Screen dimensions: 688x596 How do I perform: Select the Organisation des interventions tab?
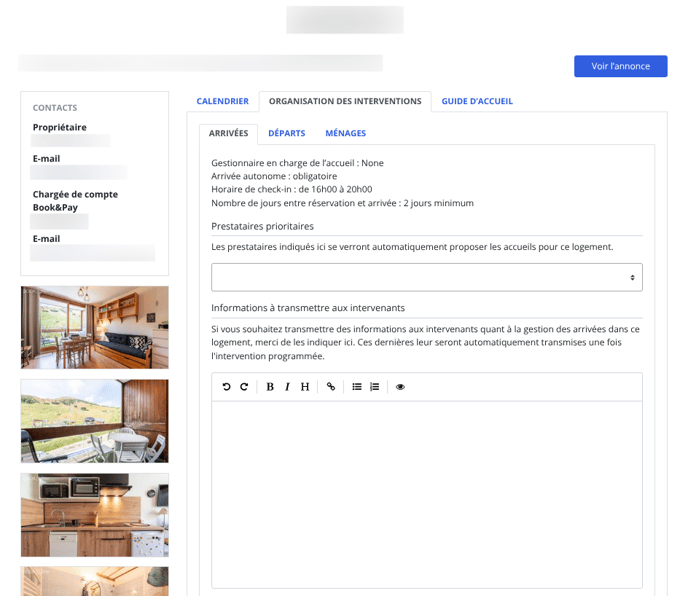tap(345, 101)
